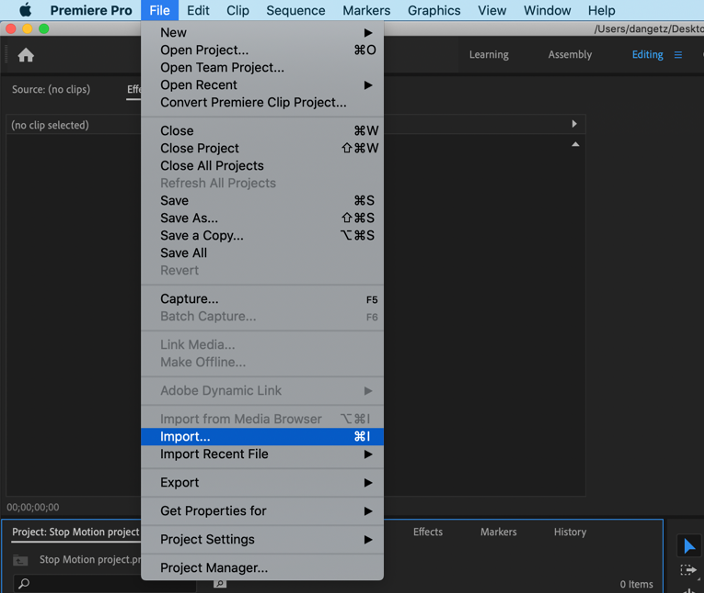Switch to the Assembly workspace
This screenshot has width=704, height=593.
[x=569, y=55]
